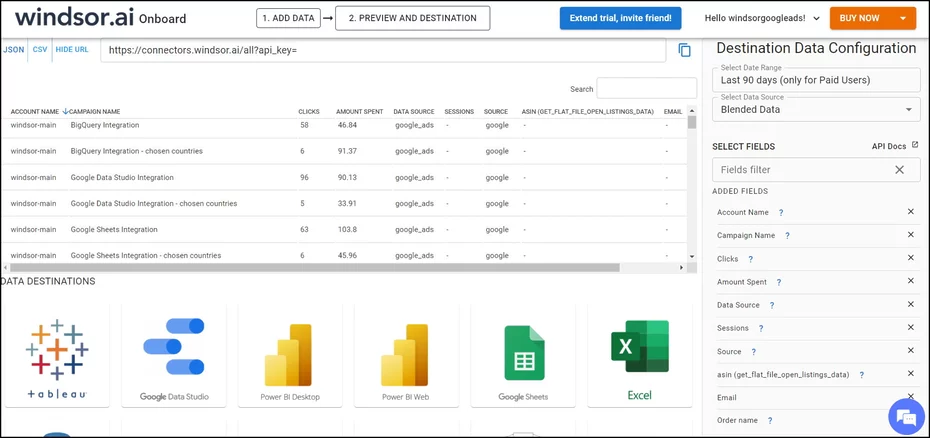Select Power BI Desktop destination
Image resolution: width=930 pixels, height=438 pixels.
click(290, 356)
